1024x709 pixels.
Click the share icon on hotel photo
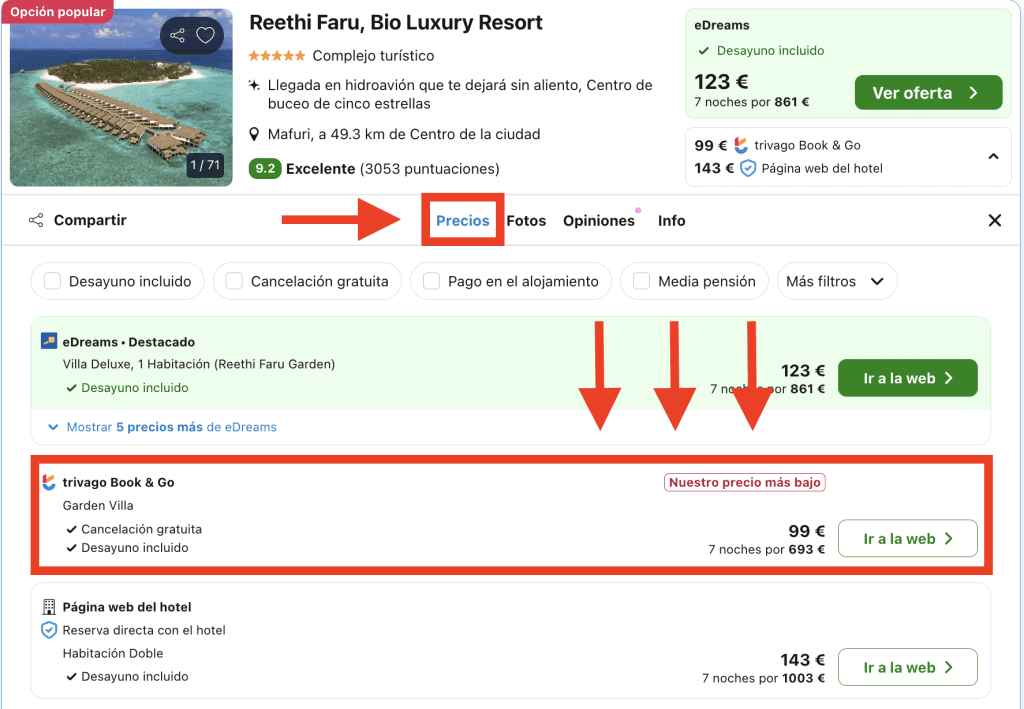177,36
